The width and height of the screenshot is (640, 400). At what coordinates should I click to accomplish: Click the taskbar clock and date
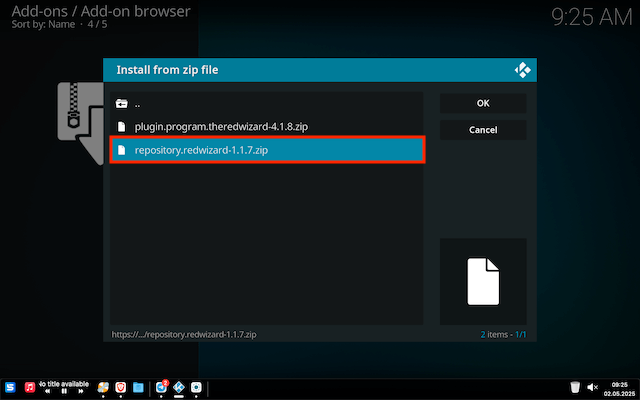tap(619, 388)
